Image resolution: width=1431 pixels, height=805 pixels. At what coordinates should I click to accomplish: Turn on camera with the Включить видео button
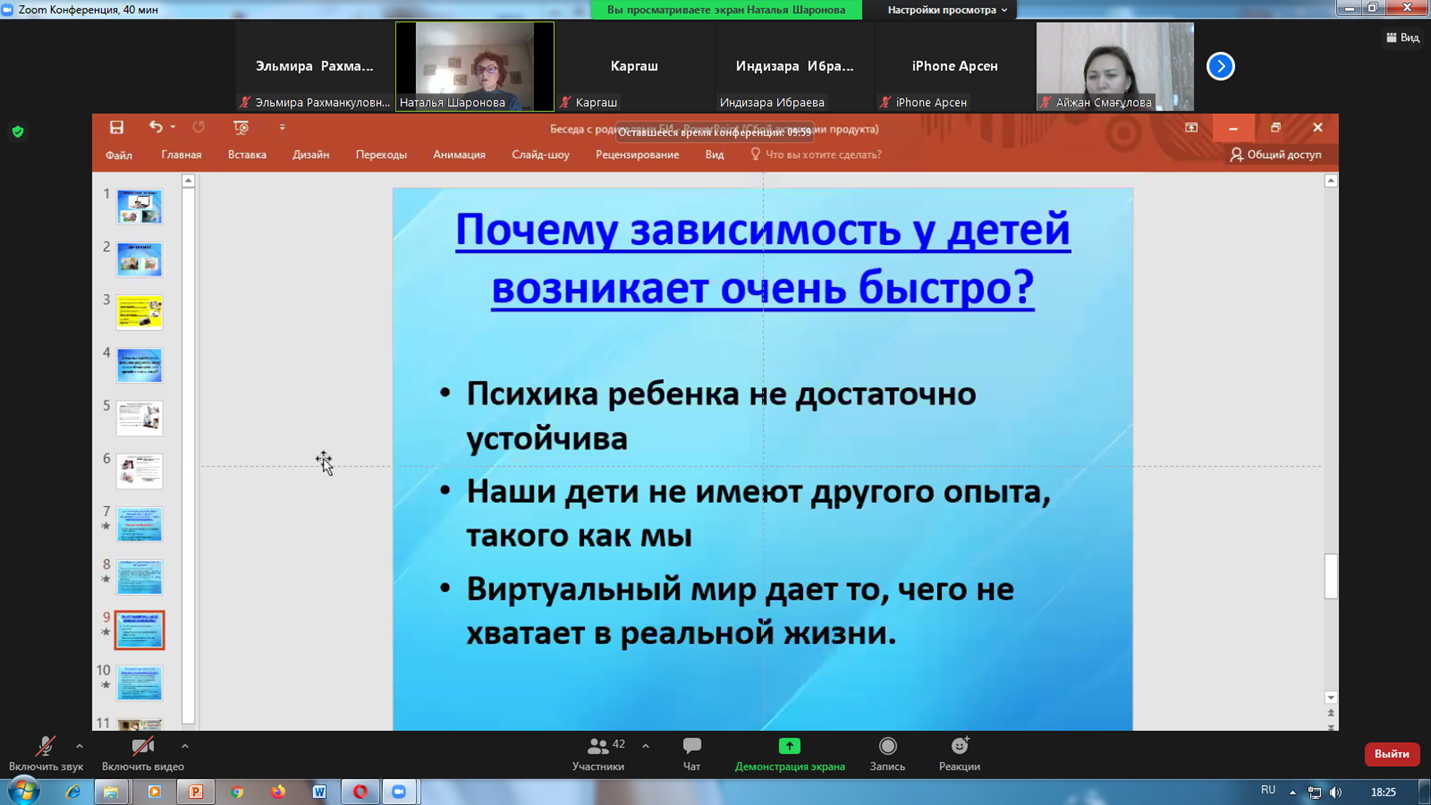point(143,754)
